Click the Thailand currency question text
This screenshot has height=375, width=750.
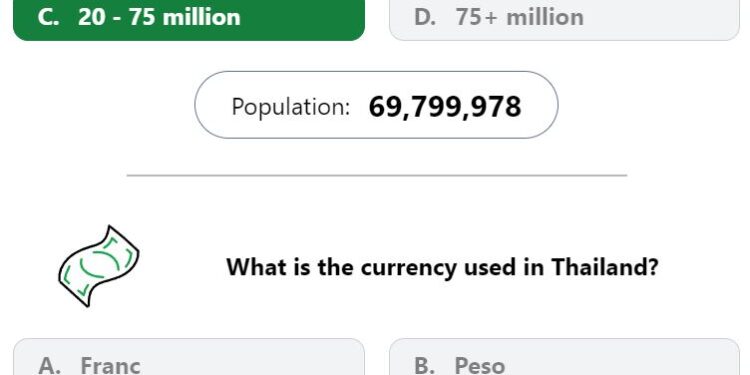(442, 267)
